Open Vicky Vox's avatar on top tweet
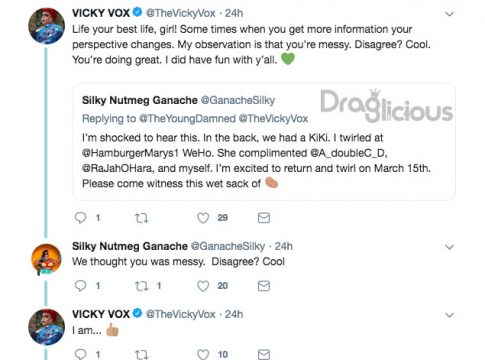This screenshot has height=360, width=485. point(46,26)
